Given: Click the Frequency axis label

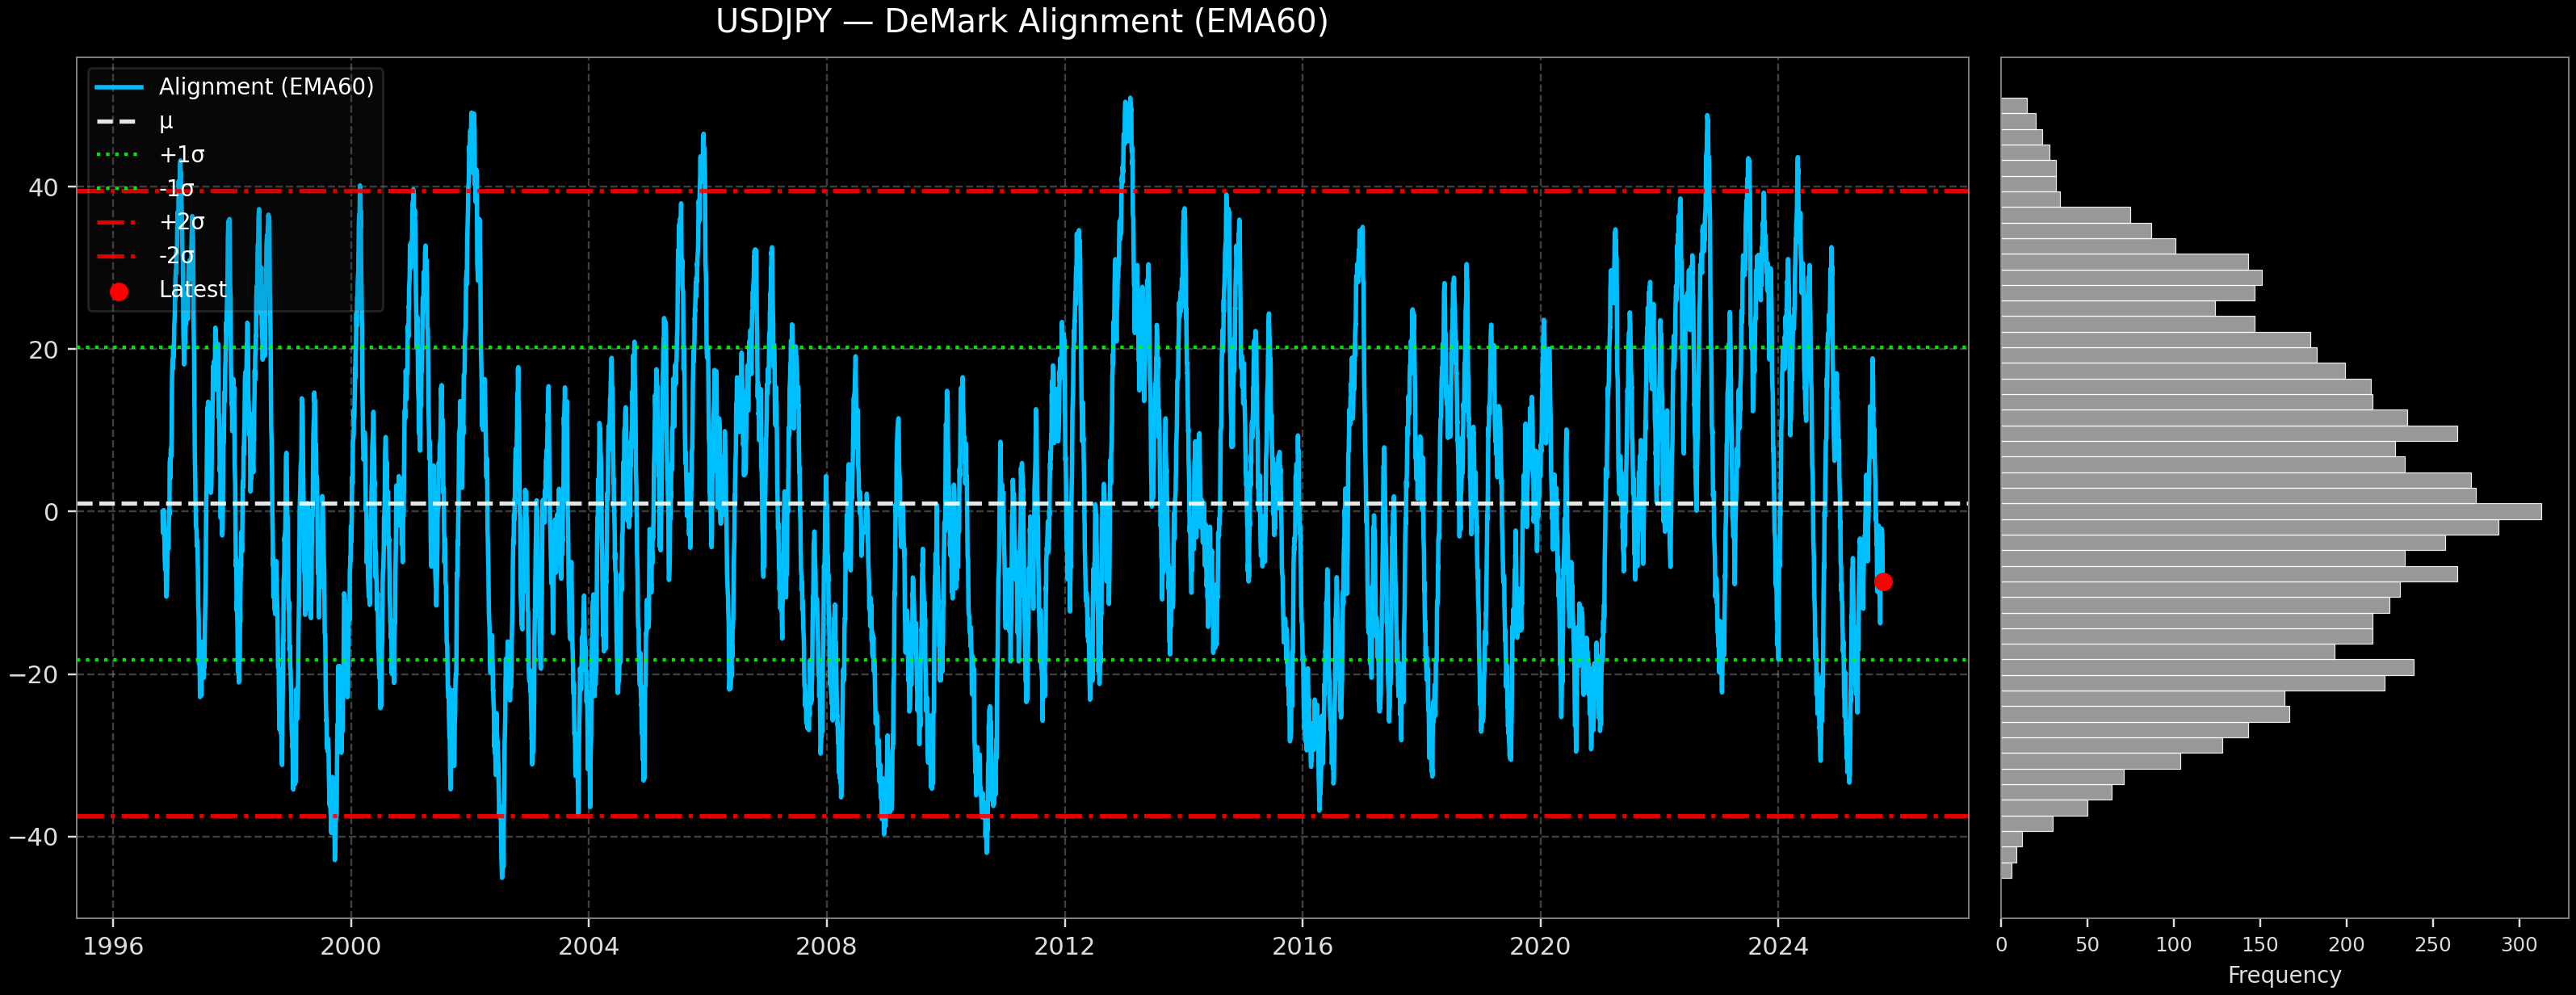Looking at the screenshot, I should click(2284, 975).
